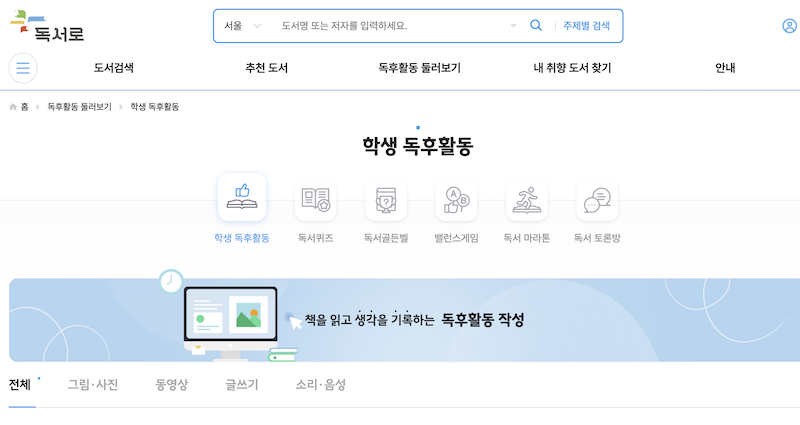Click the magnifier search icon

(x=536, y=26)
